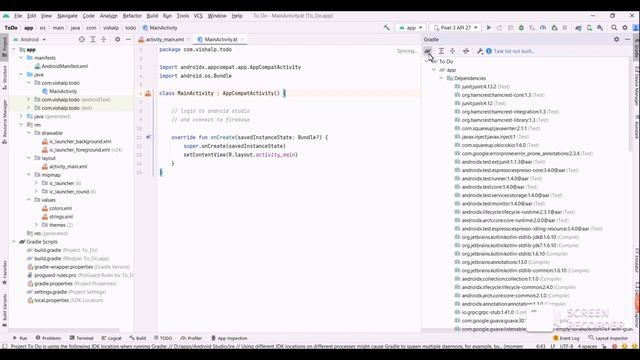This screenshot has height=360, width=640.
Task: Open the Refactor menu
Action: tap(132, 16)
